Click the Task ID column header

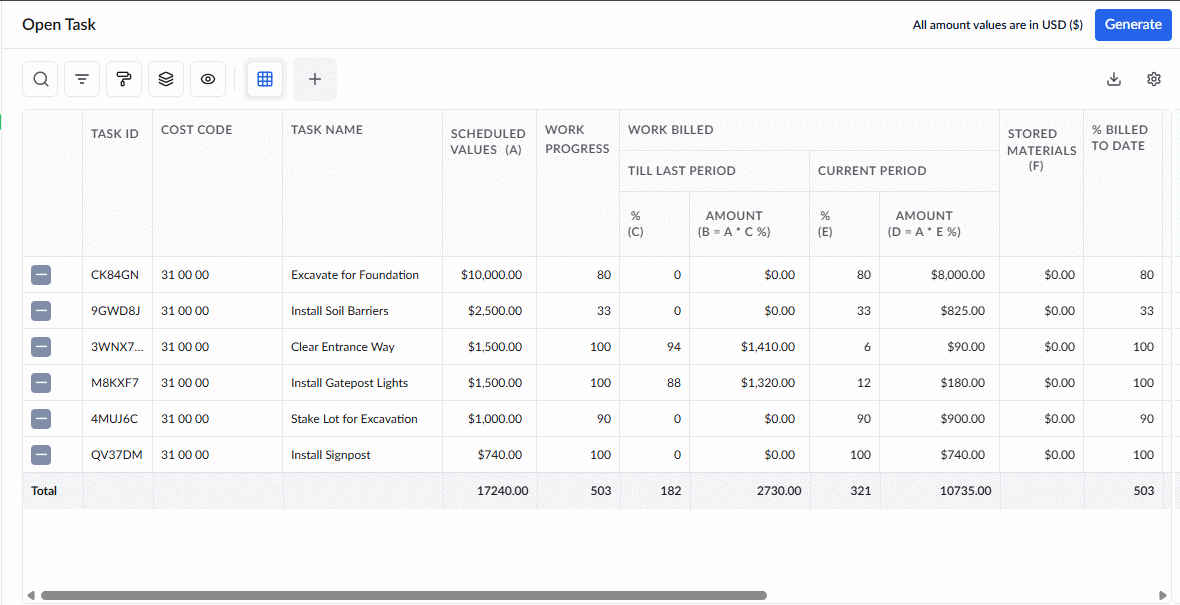(x=115, y=134)
